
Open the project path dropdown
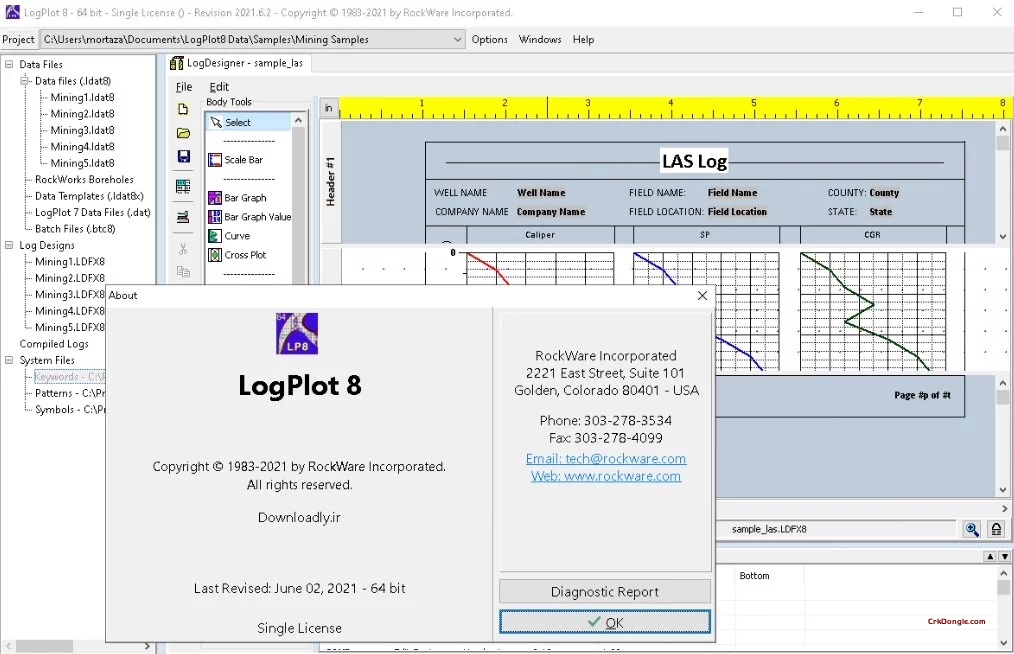(x=458, y=40)
